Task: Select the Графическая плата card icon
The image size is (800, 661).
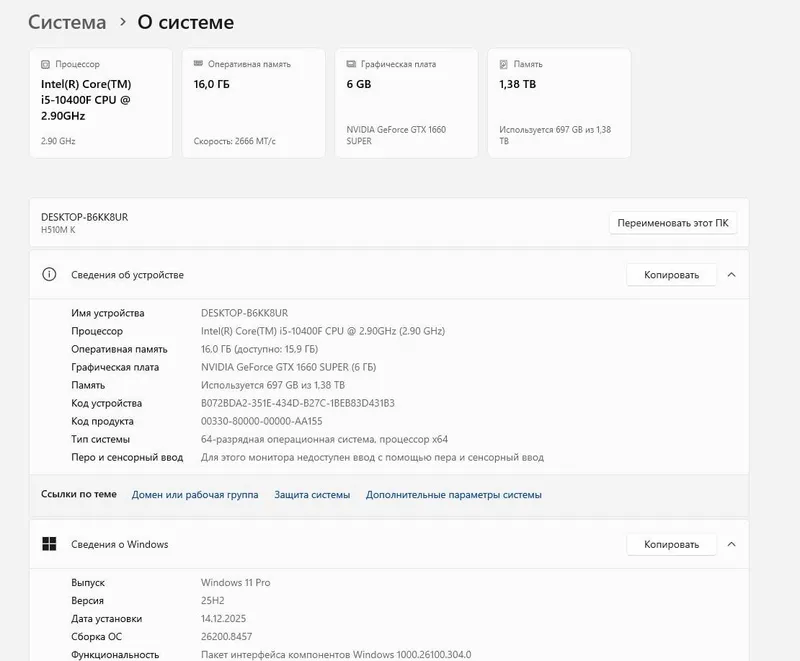Action: click(x=351, y=64)
